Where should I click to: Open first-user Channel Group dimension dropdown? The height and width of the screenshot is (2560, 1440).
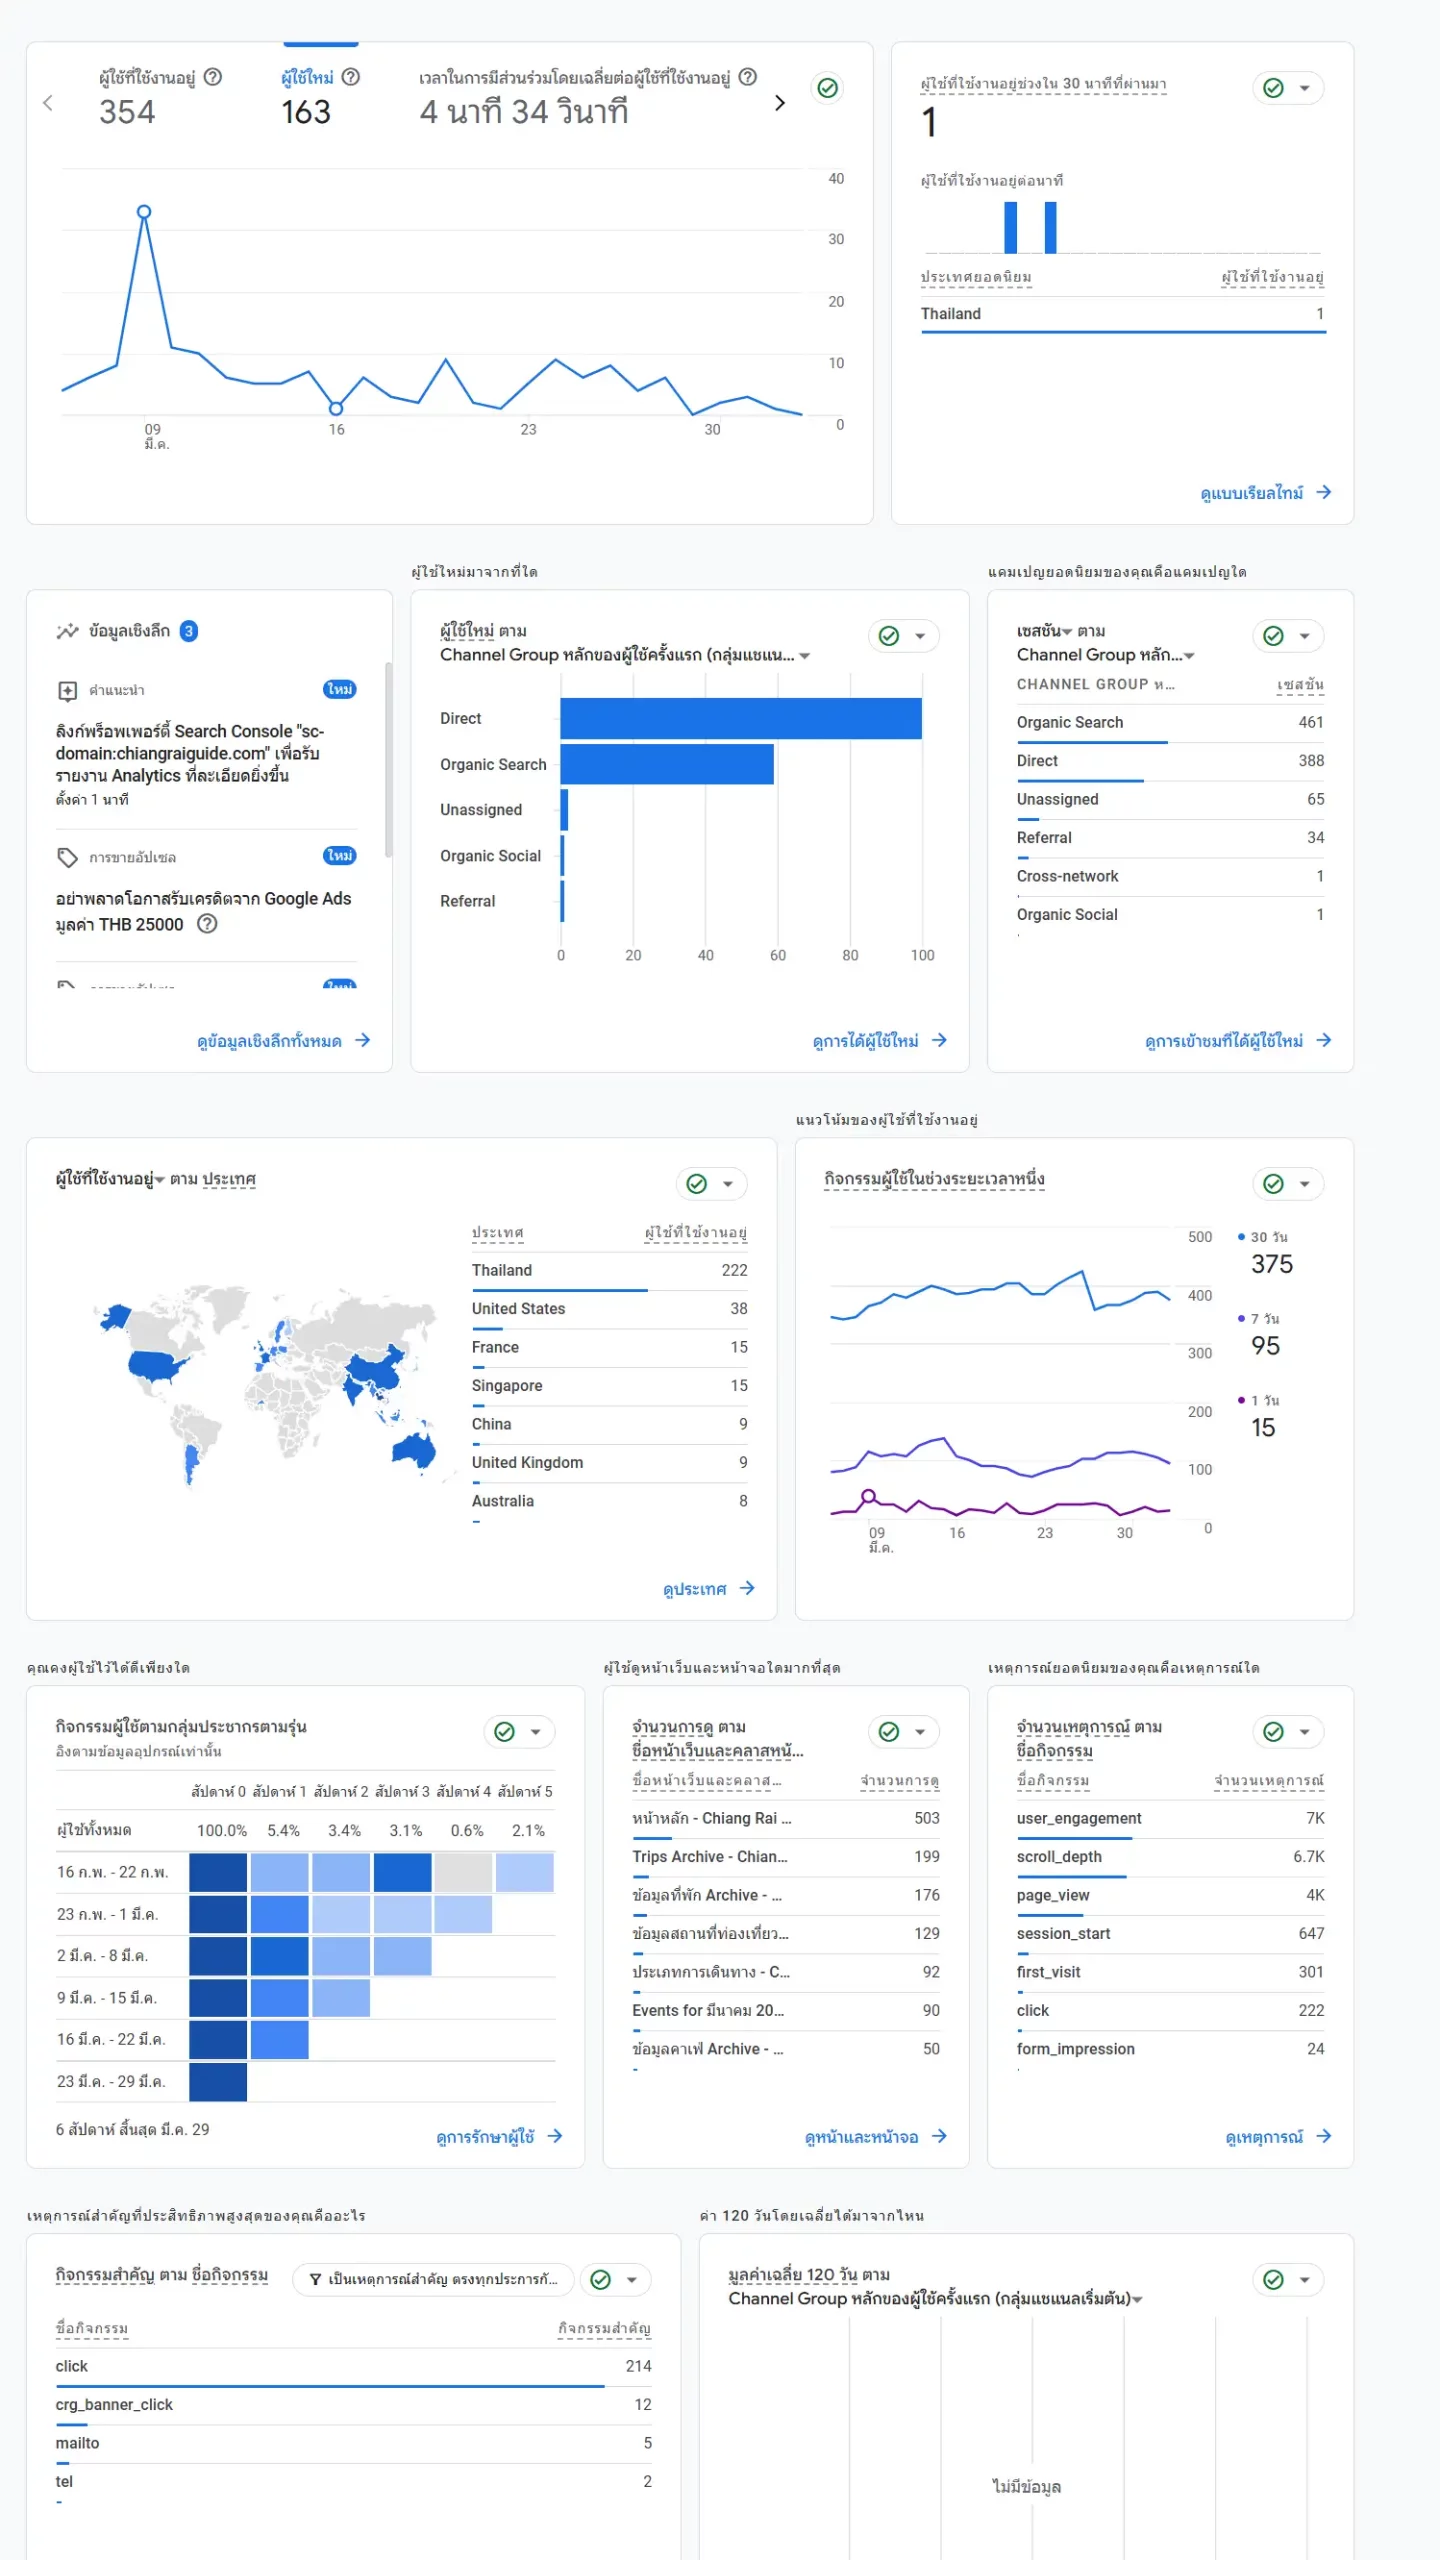tap(625, 655)
